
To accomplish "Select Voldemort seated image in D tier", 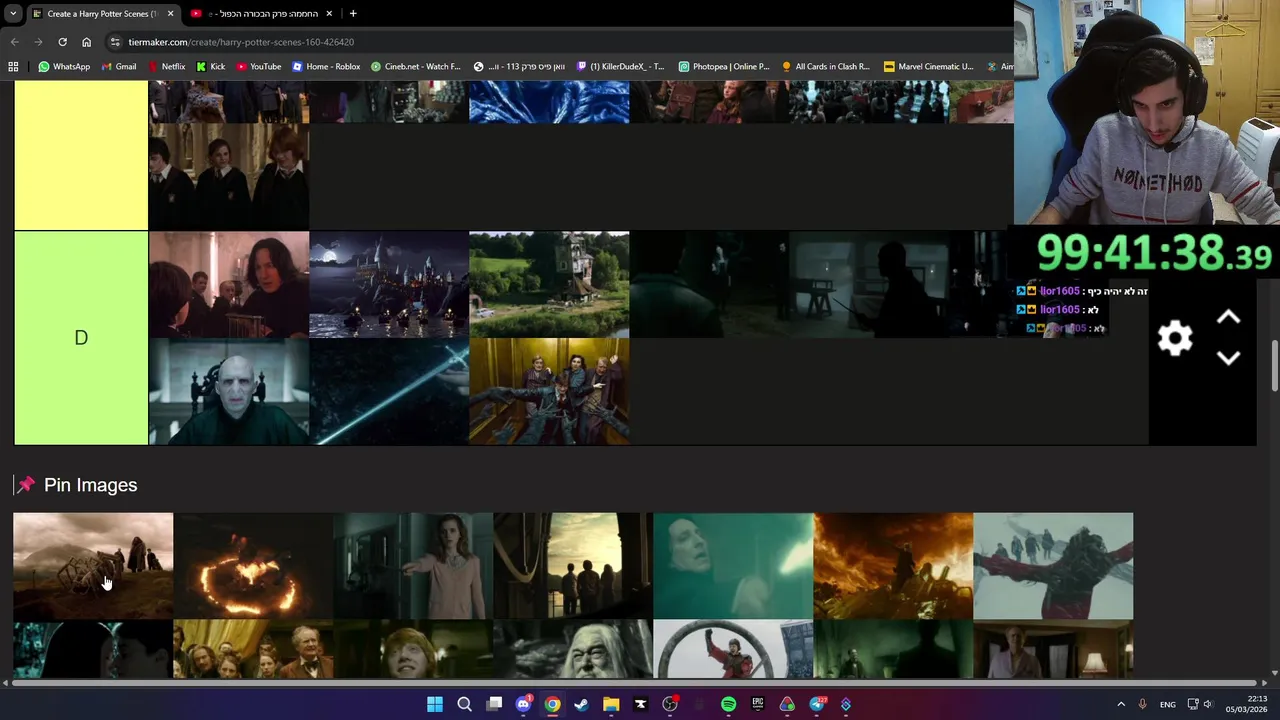I will (229, 391).
